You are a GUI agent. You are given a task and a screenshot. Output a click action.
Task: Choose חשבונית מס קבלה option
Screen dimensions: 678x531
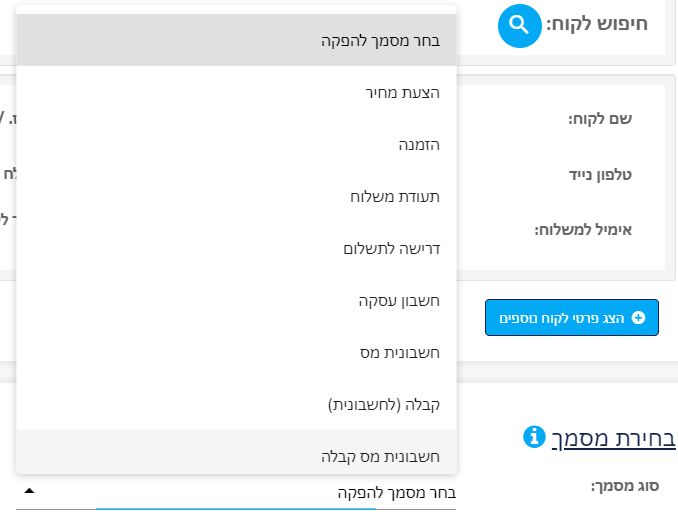236,452
